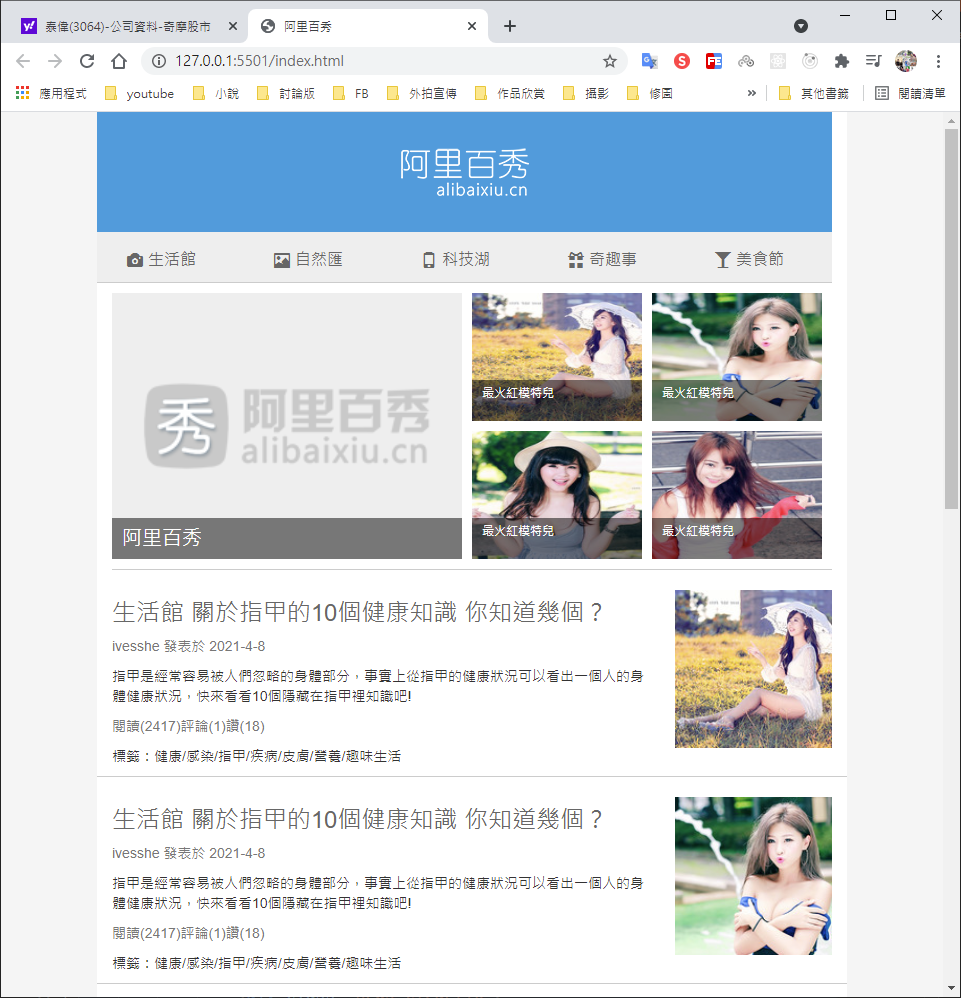Click the glass icon beside 美食節

(722, 260)
